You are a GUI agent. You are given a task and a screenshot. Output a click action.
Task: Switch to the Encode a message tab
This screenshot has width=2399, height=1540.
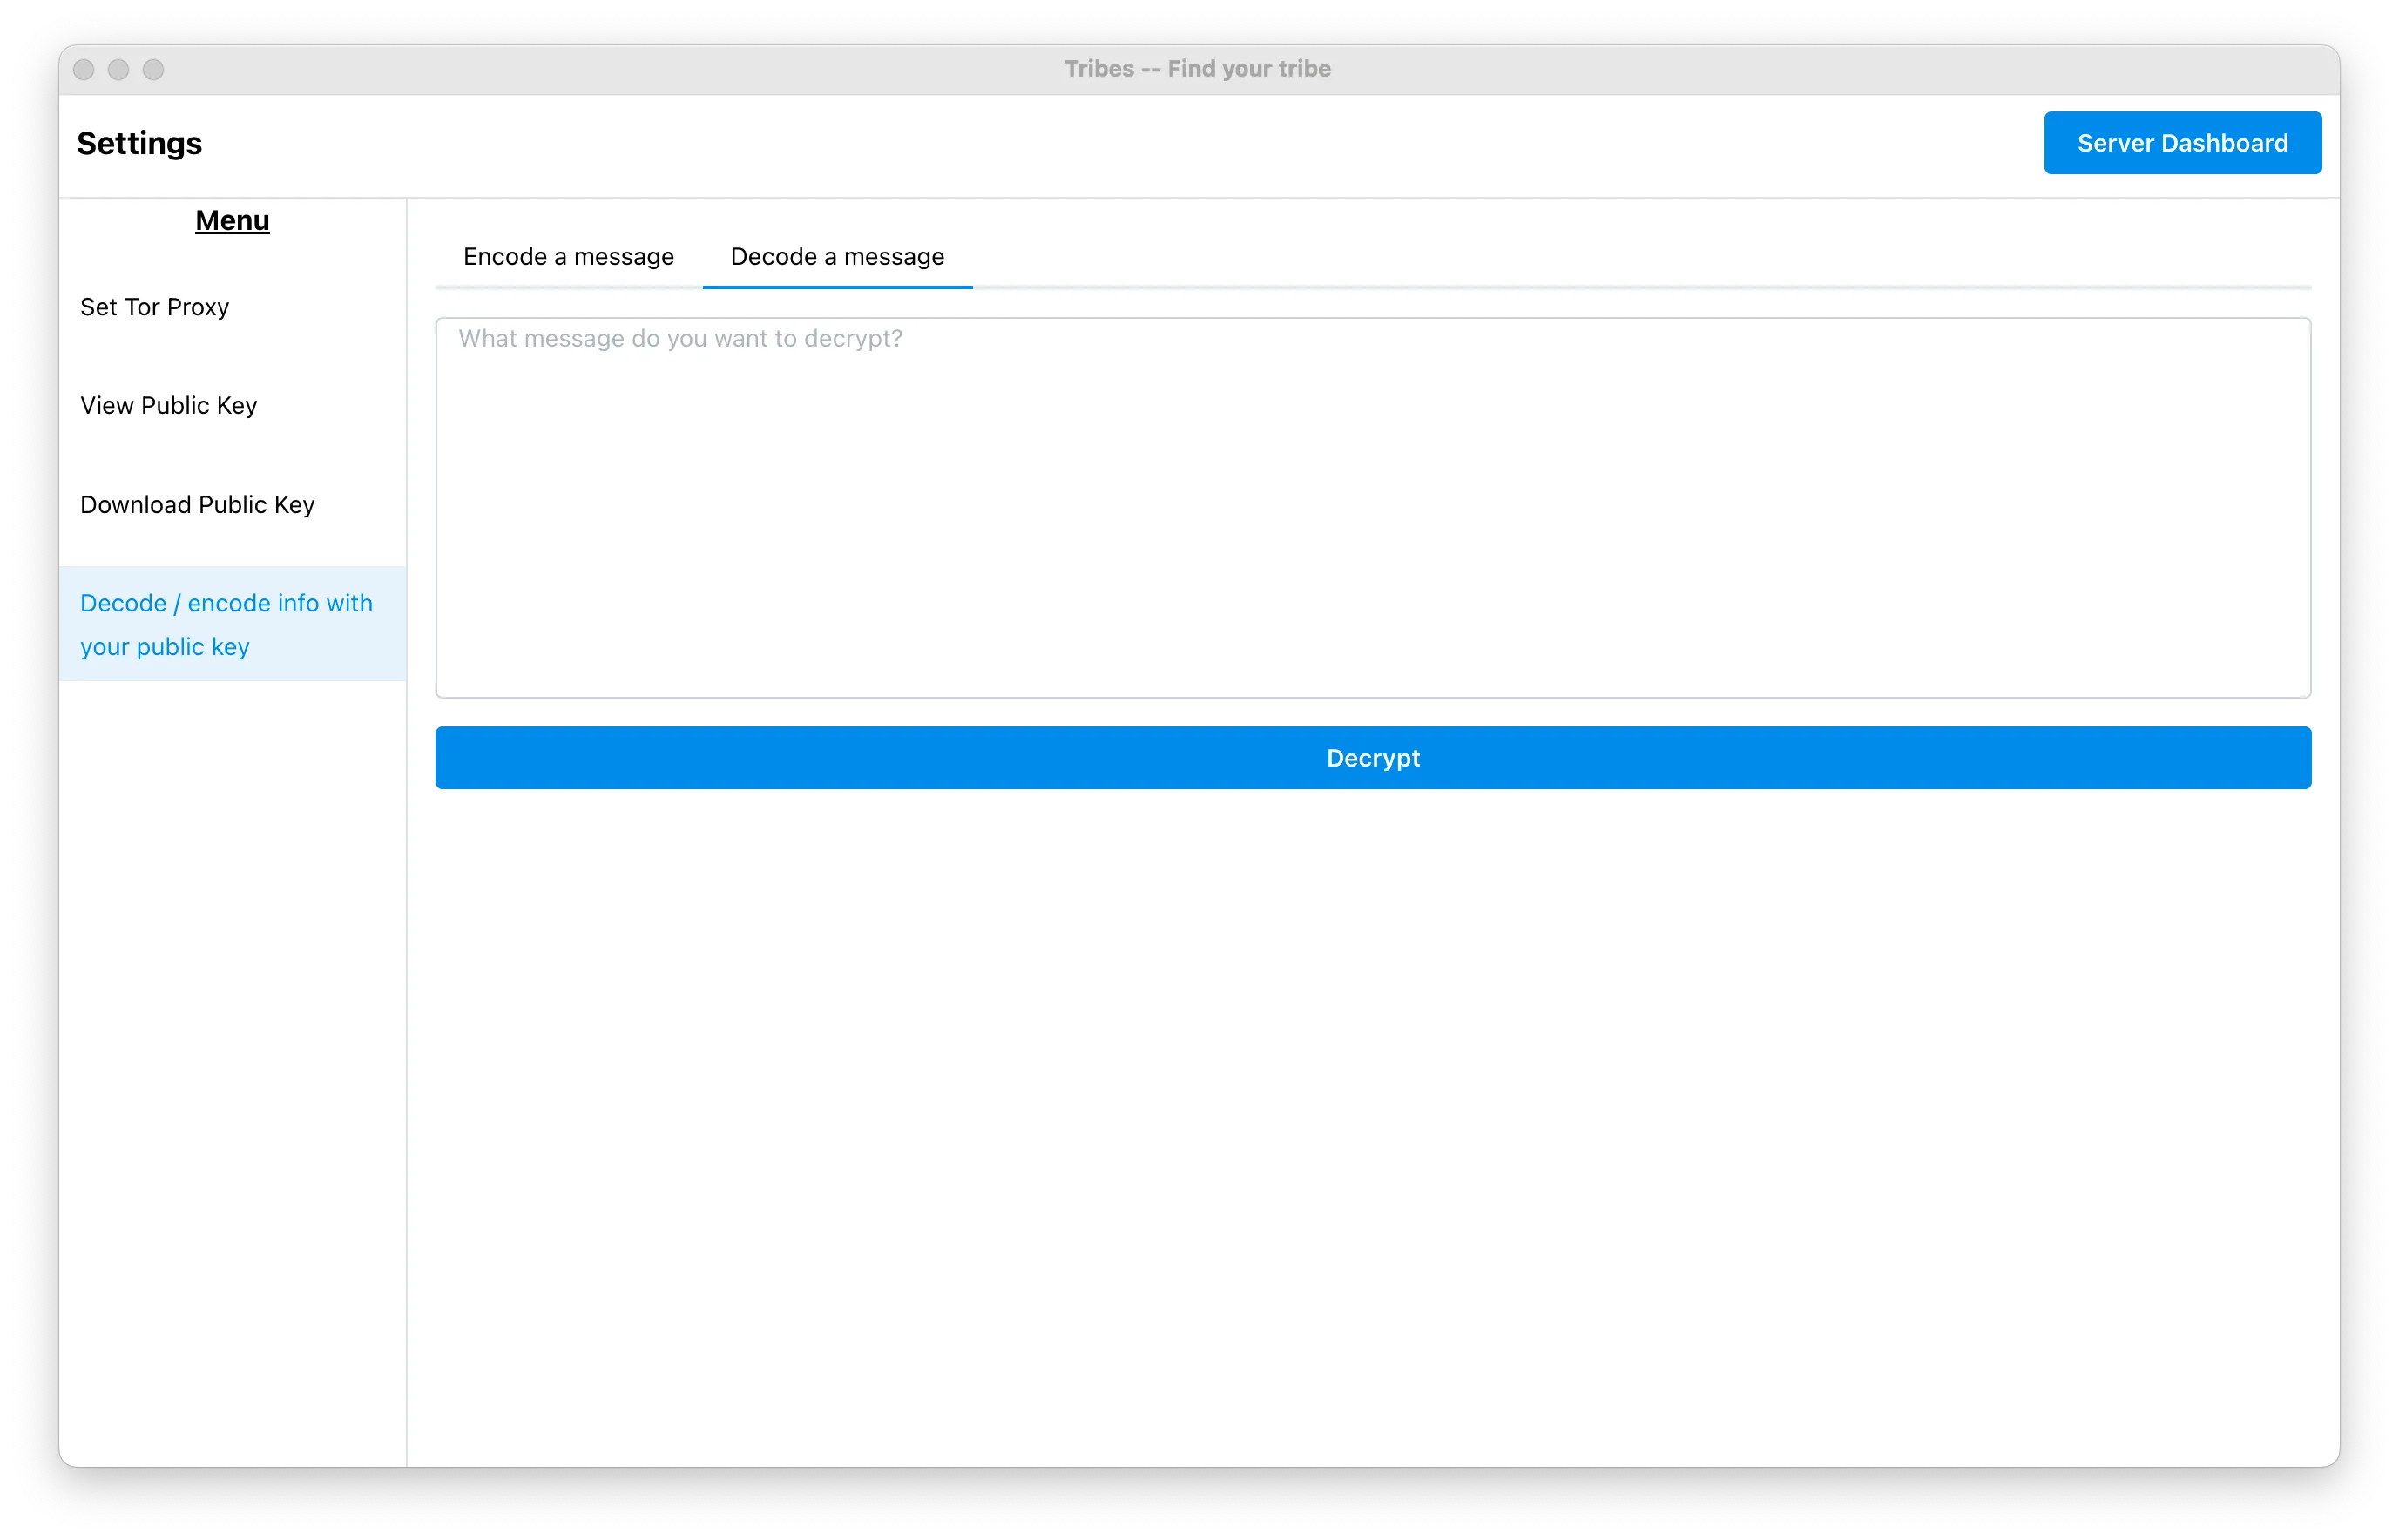567,257
